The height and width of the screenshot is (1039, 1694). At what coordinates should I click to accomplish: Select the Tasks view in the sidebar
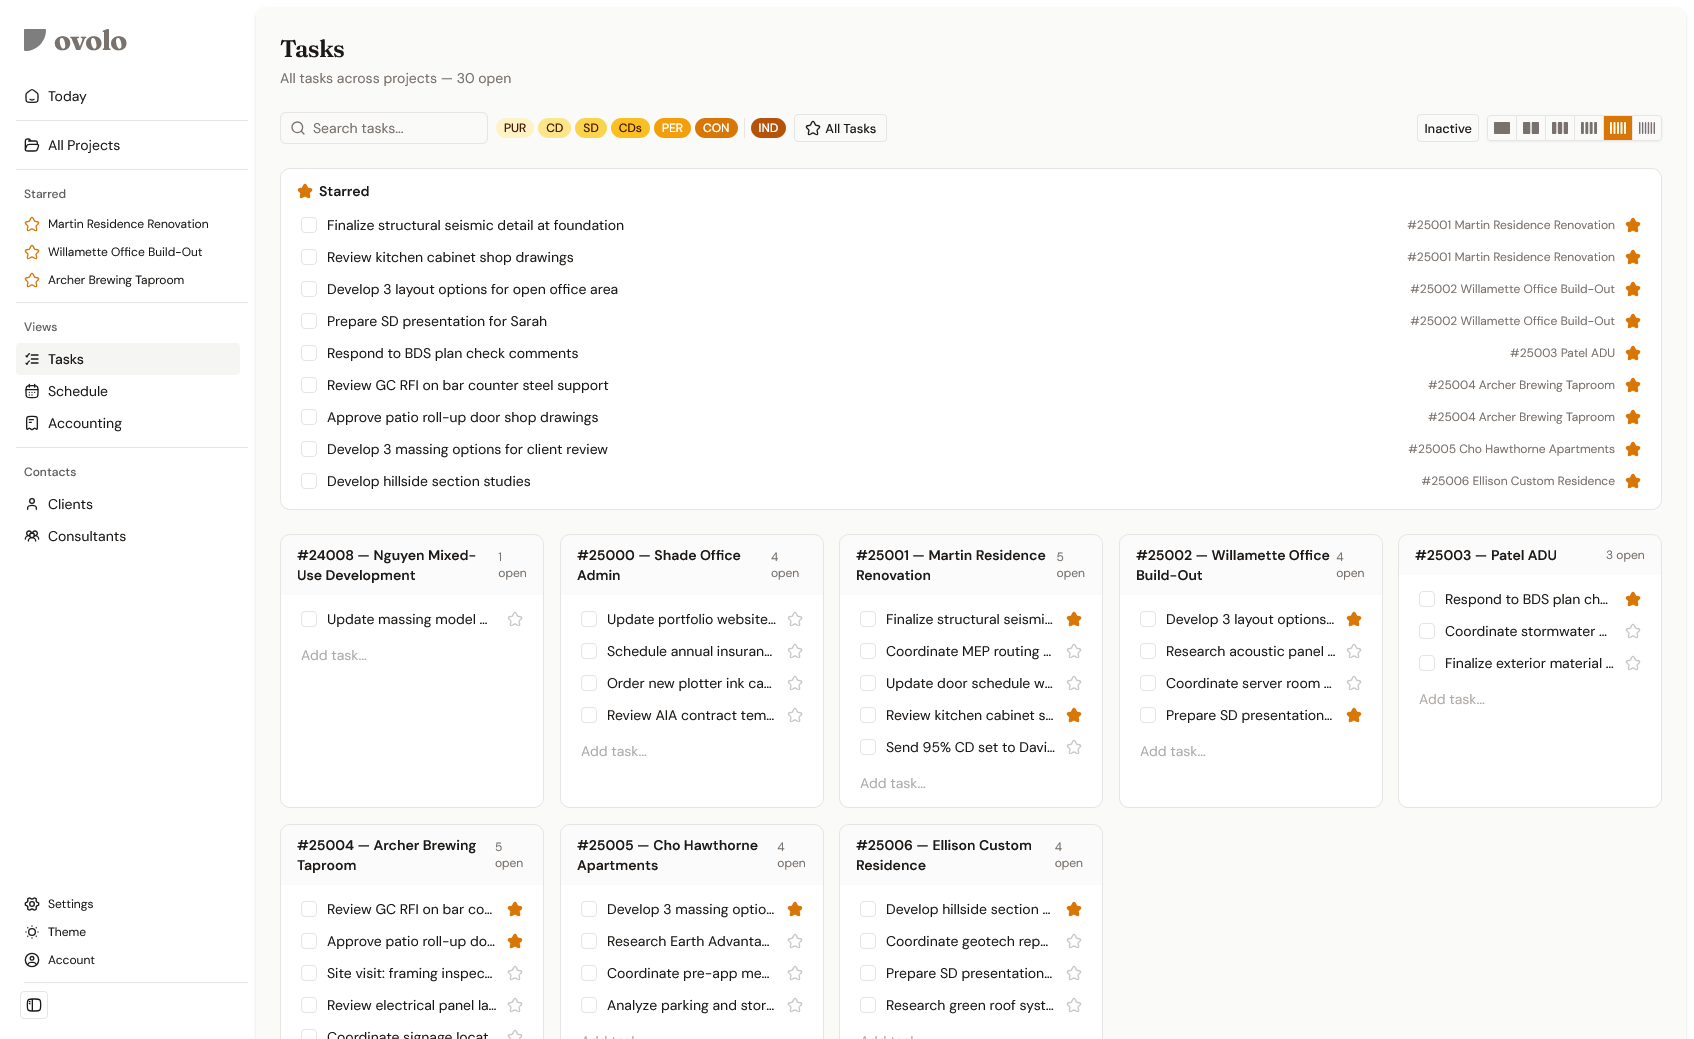[x=66, y=359]
